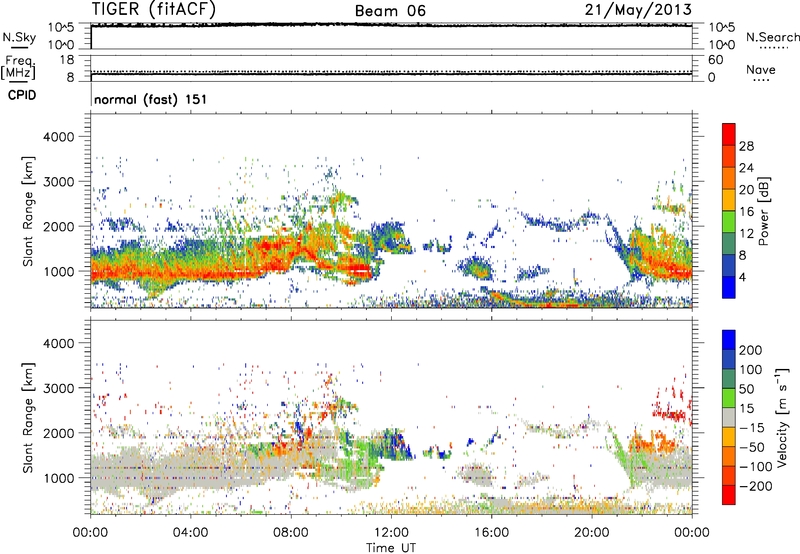800x554 pixels.
Task: Click the CPID row label
Action: (x=22, y=95)
